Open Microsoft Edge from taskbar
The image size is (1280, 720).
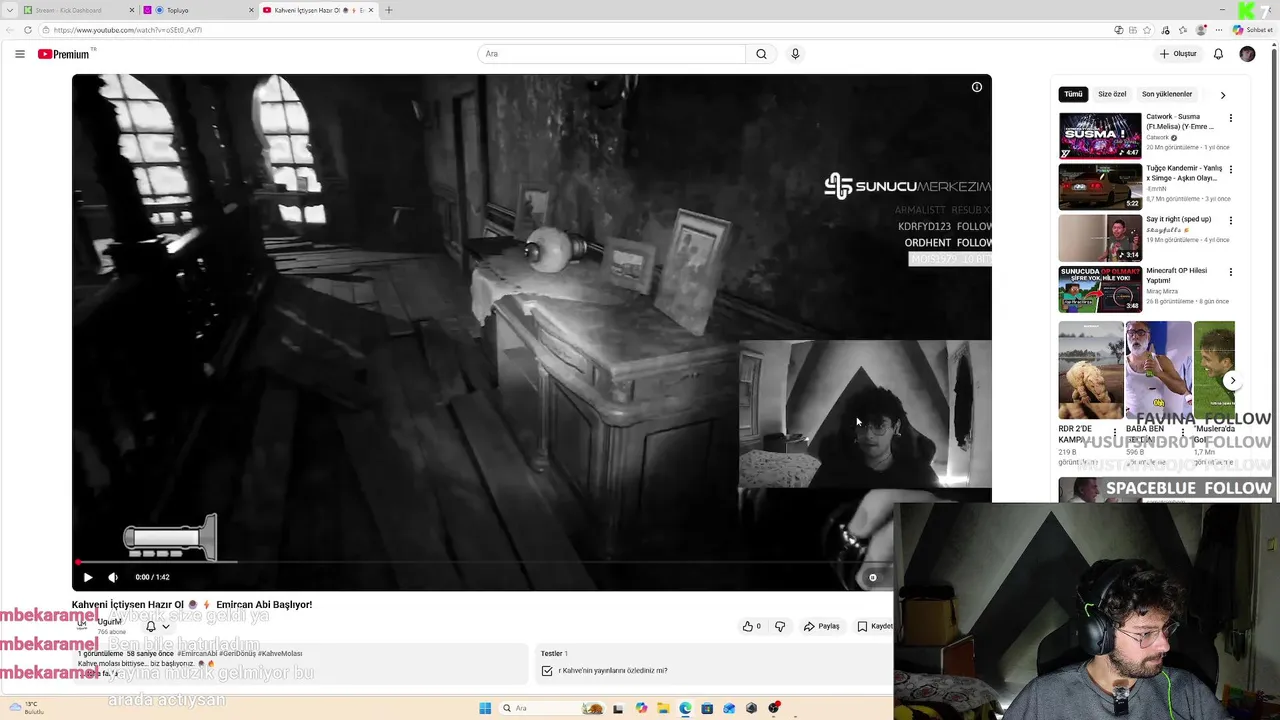pos(685,708)
